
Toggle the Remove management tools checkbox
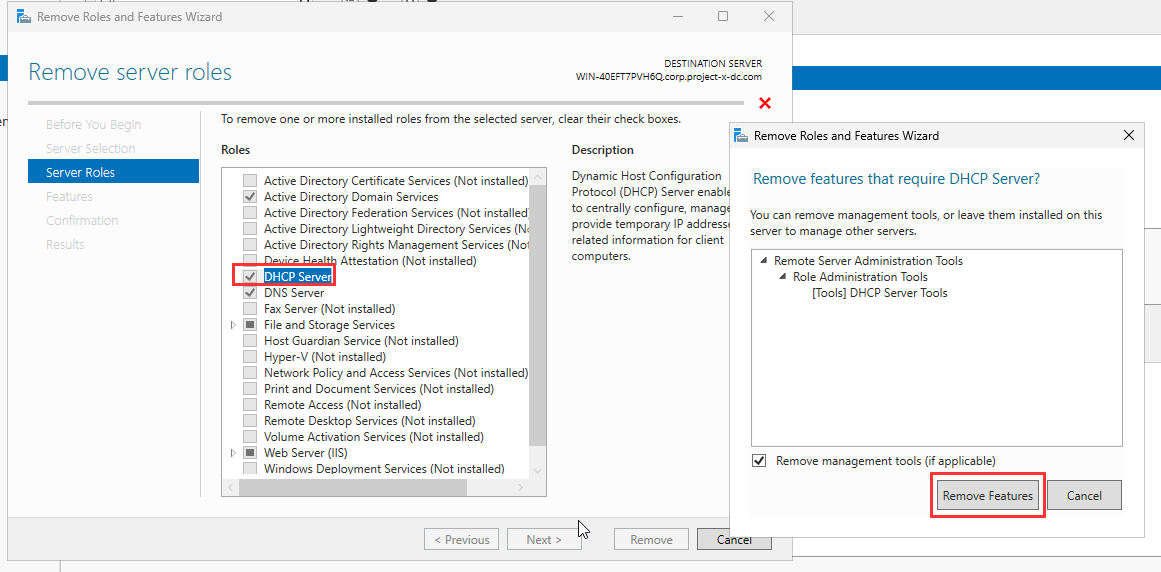point(759,461)
